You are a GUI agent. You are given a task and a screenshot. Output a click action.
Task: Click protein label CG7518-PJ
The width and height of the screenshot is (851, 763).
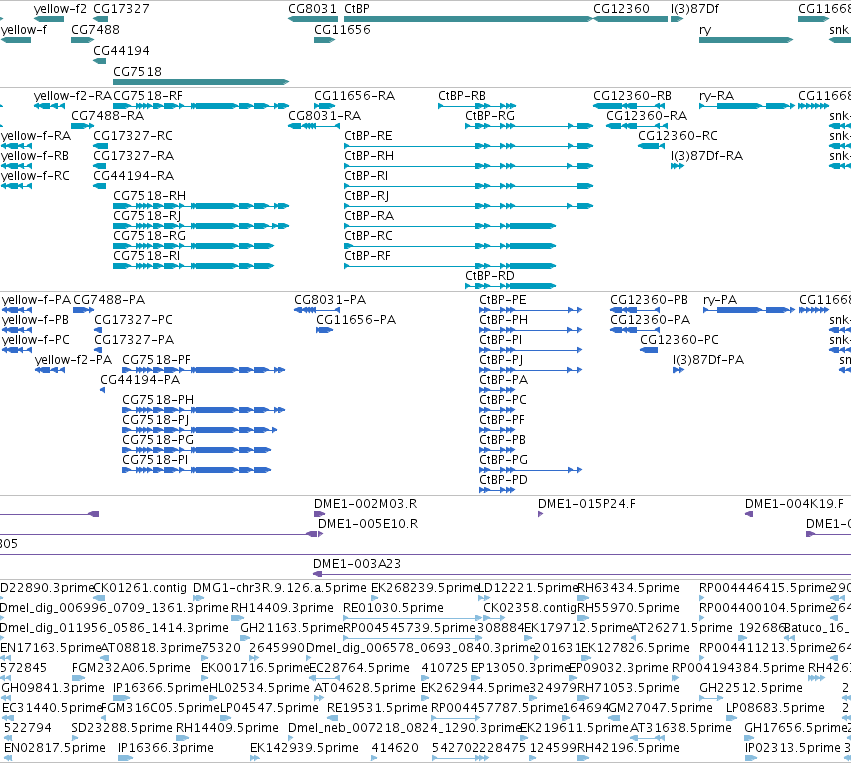(155, 419)
